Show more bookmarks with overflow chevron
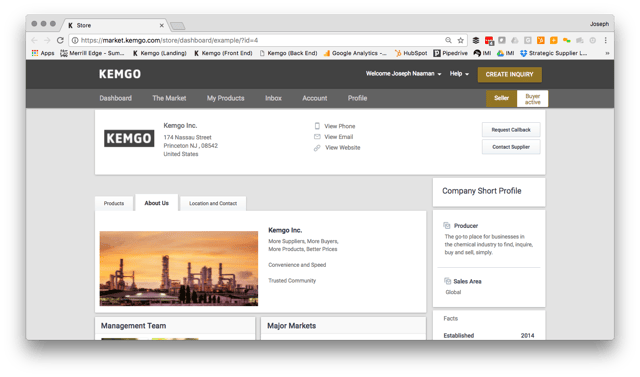Image resolution: width=640 pixels, height=377 pixels. click(607, 53)
